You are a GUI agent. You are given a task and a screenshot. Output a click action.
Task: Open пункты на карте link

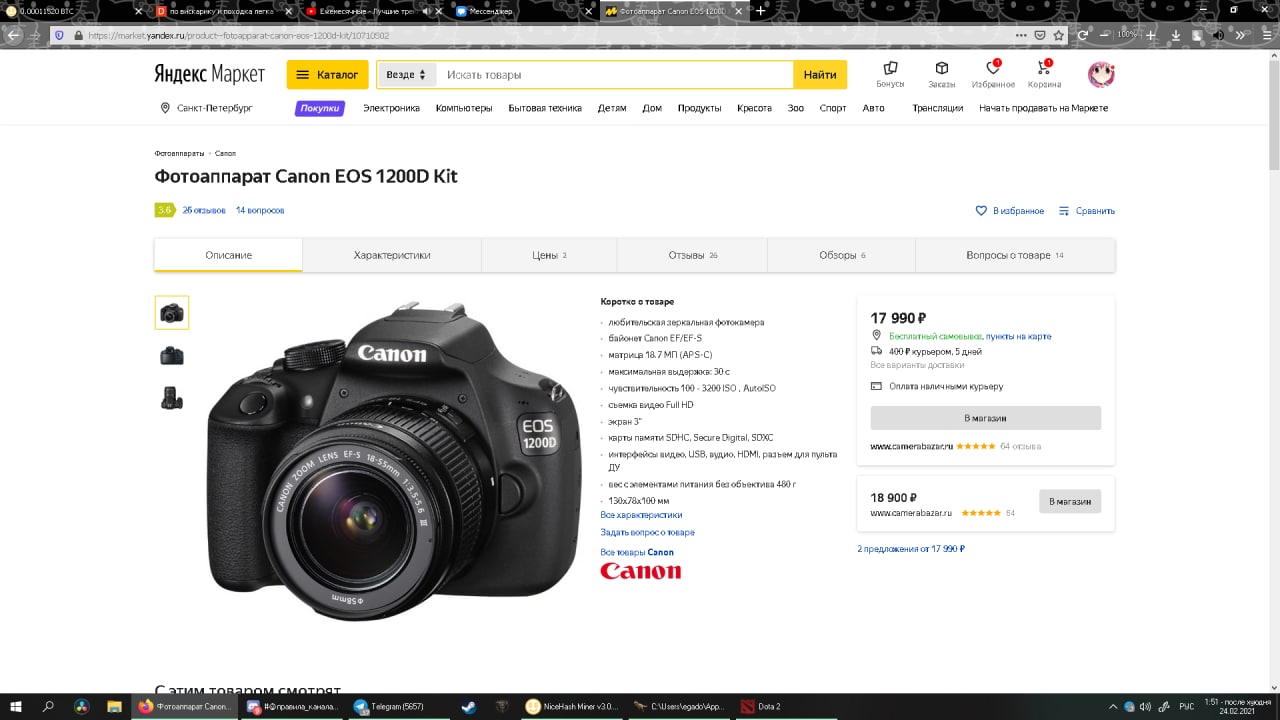pyautogui.click(x=1019, y=337)
